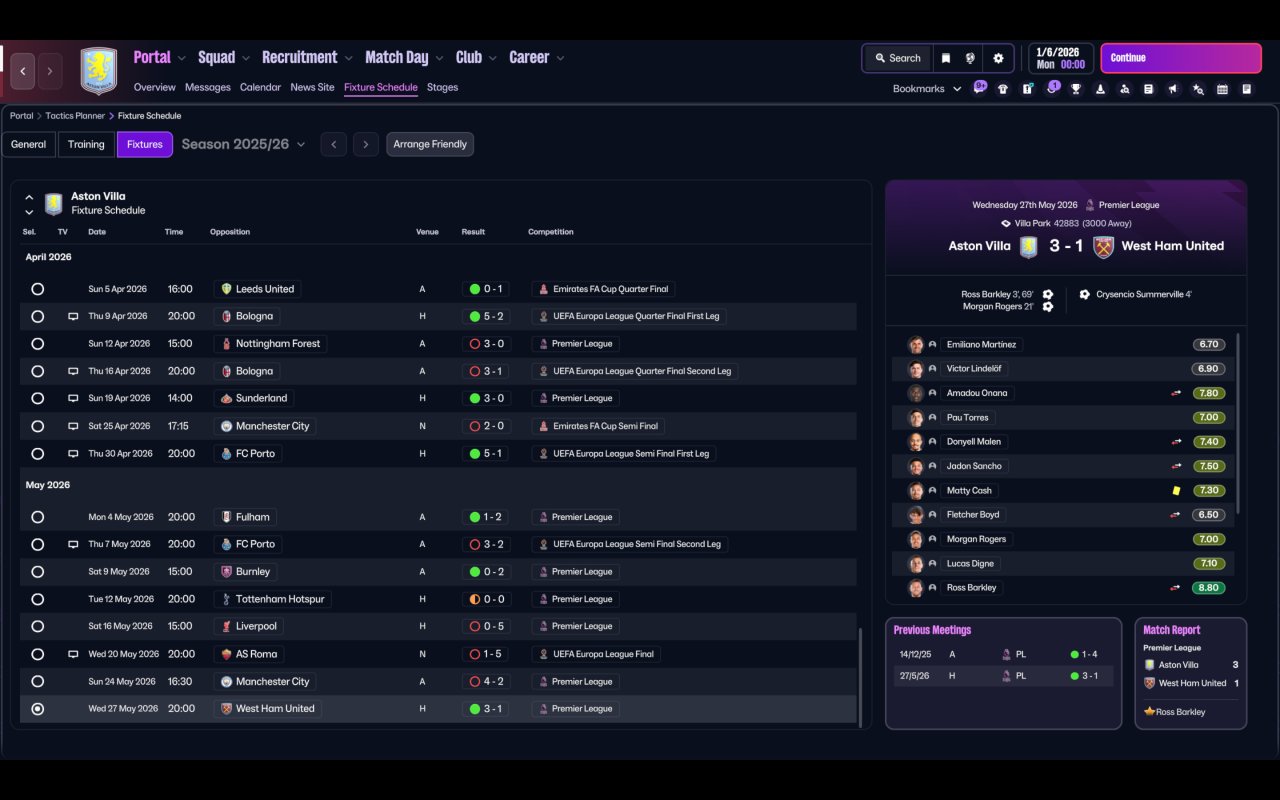Click the up chevron beside Aston Villa heading
Screen dimensions: 1280x800
click(29, 197)
